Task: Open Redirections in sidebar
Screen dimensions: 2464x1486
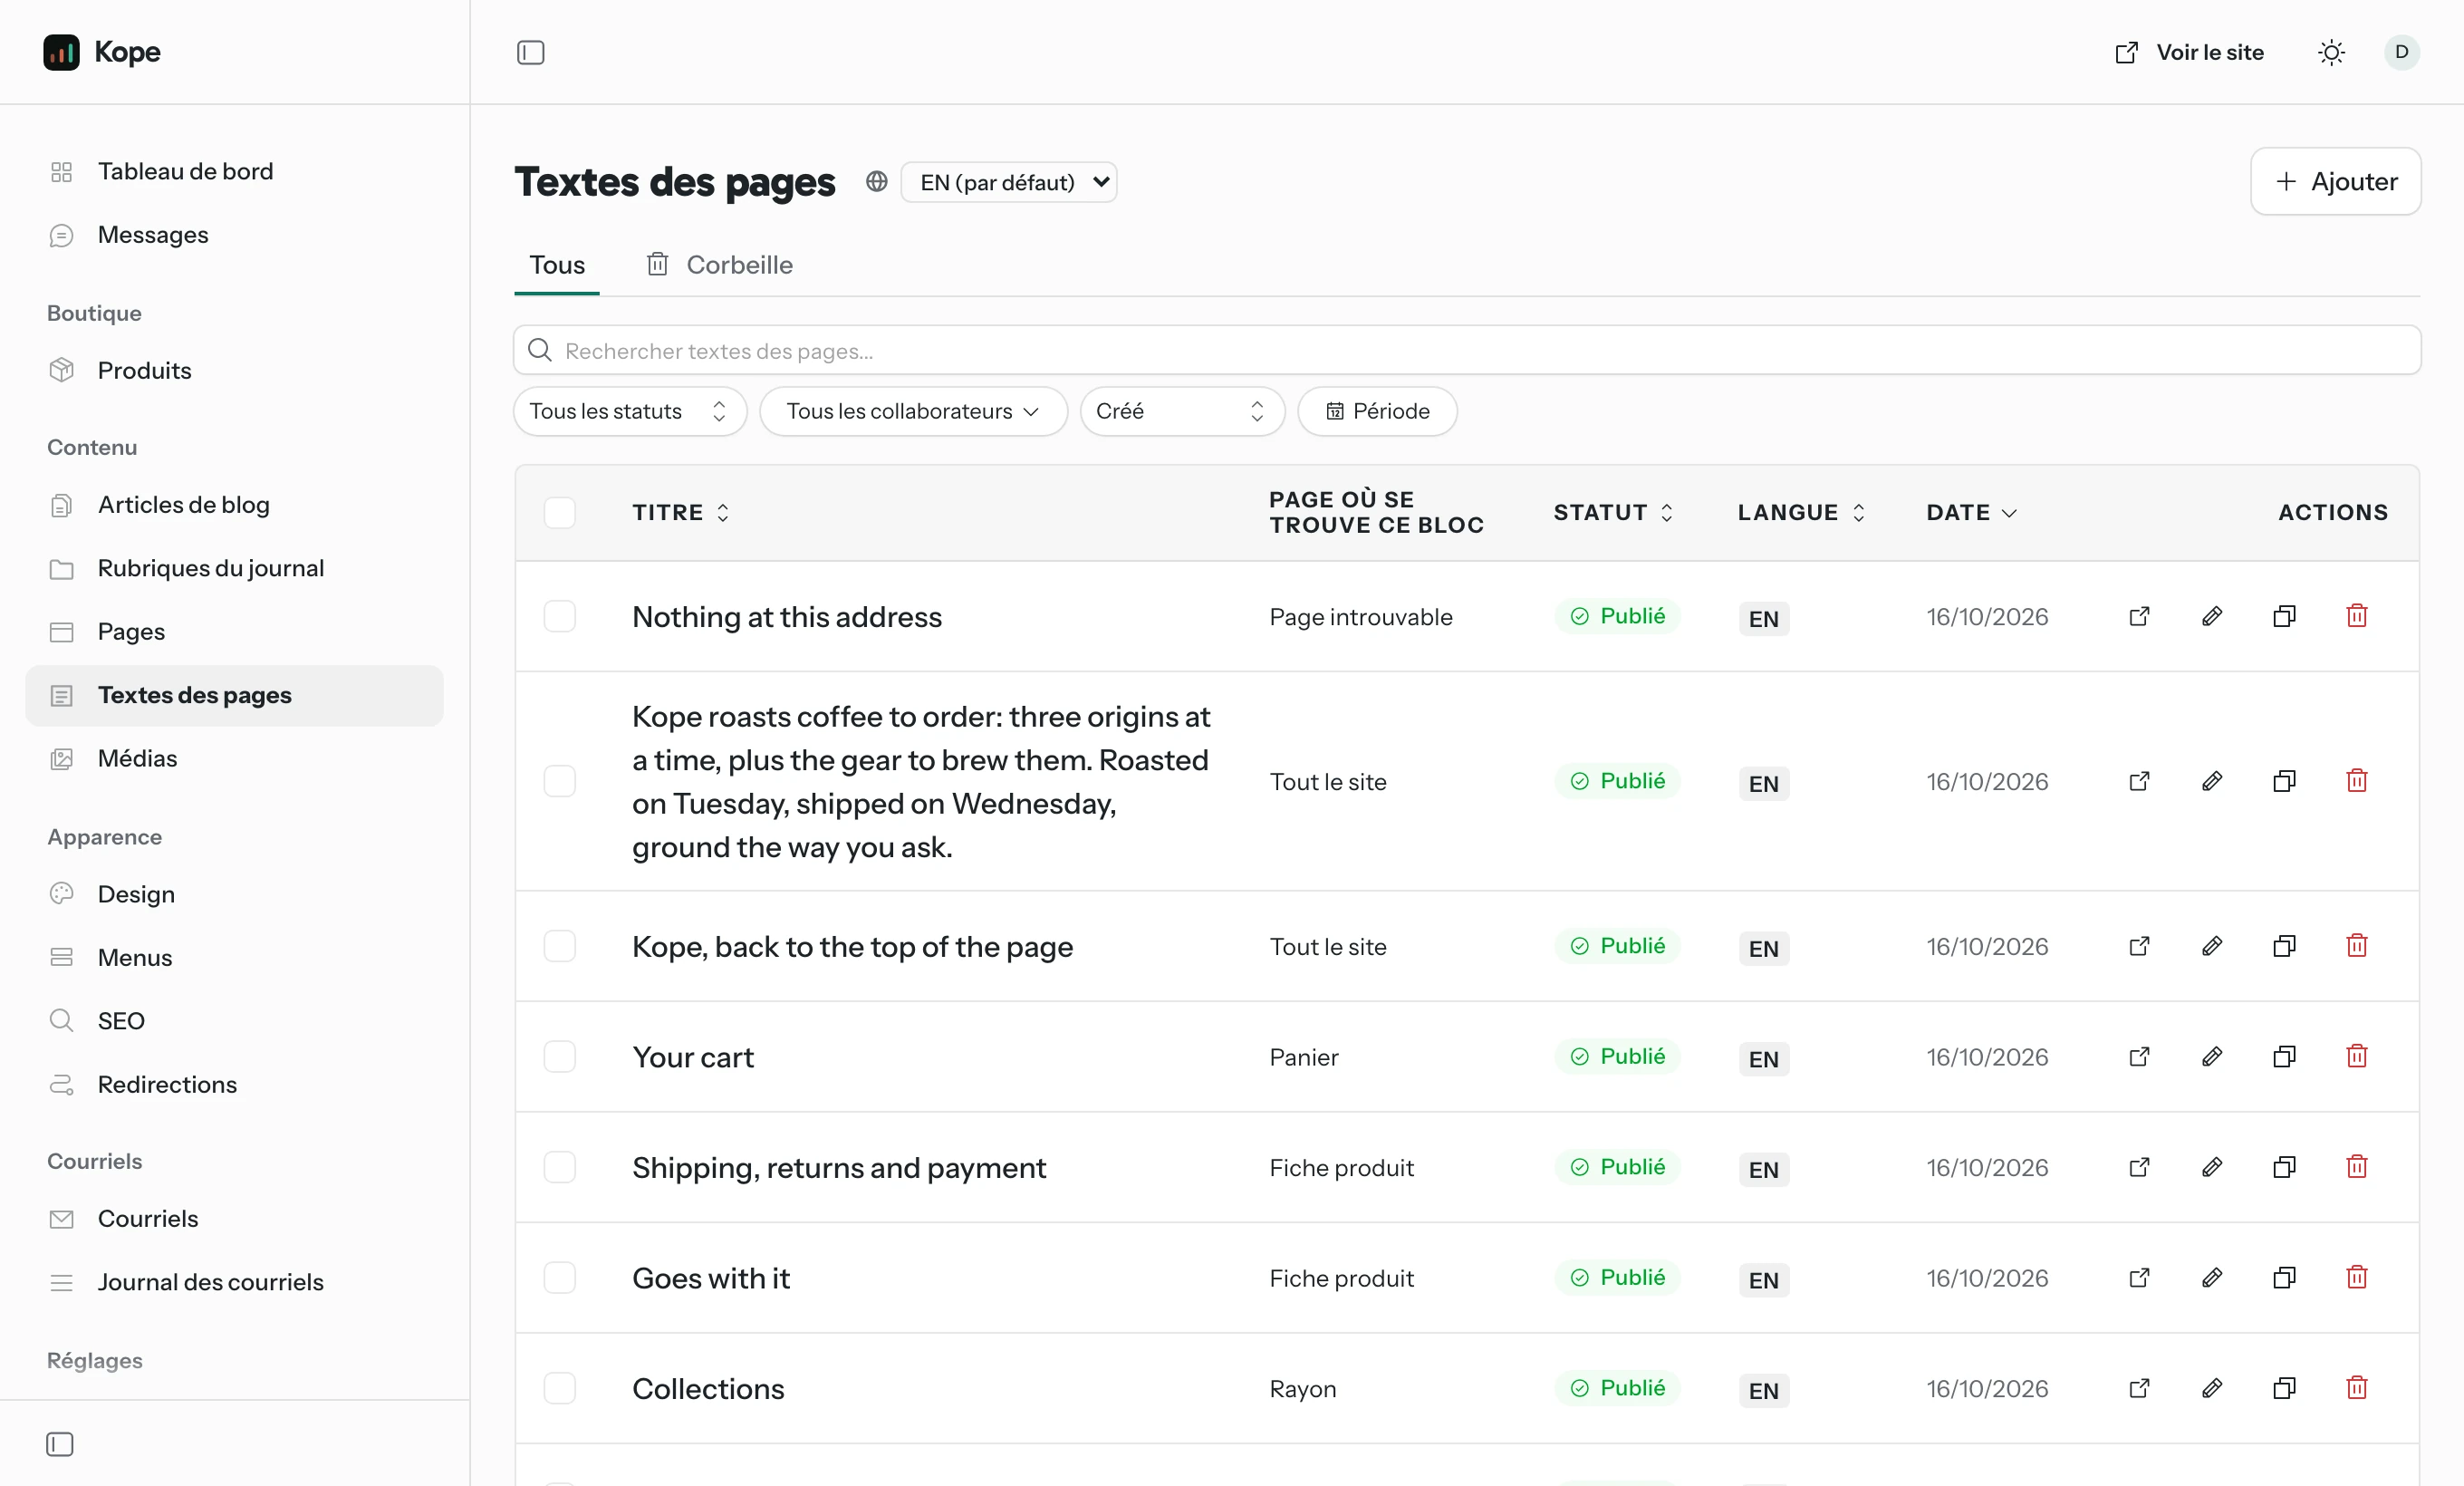Action: 235,1084
